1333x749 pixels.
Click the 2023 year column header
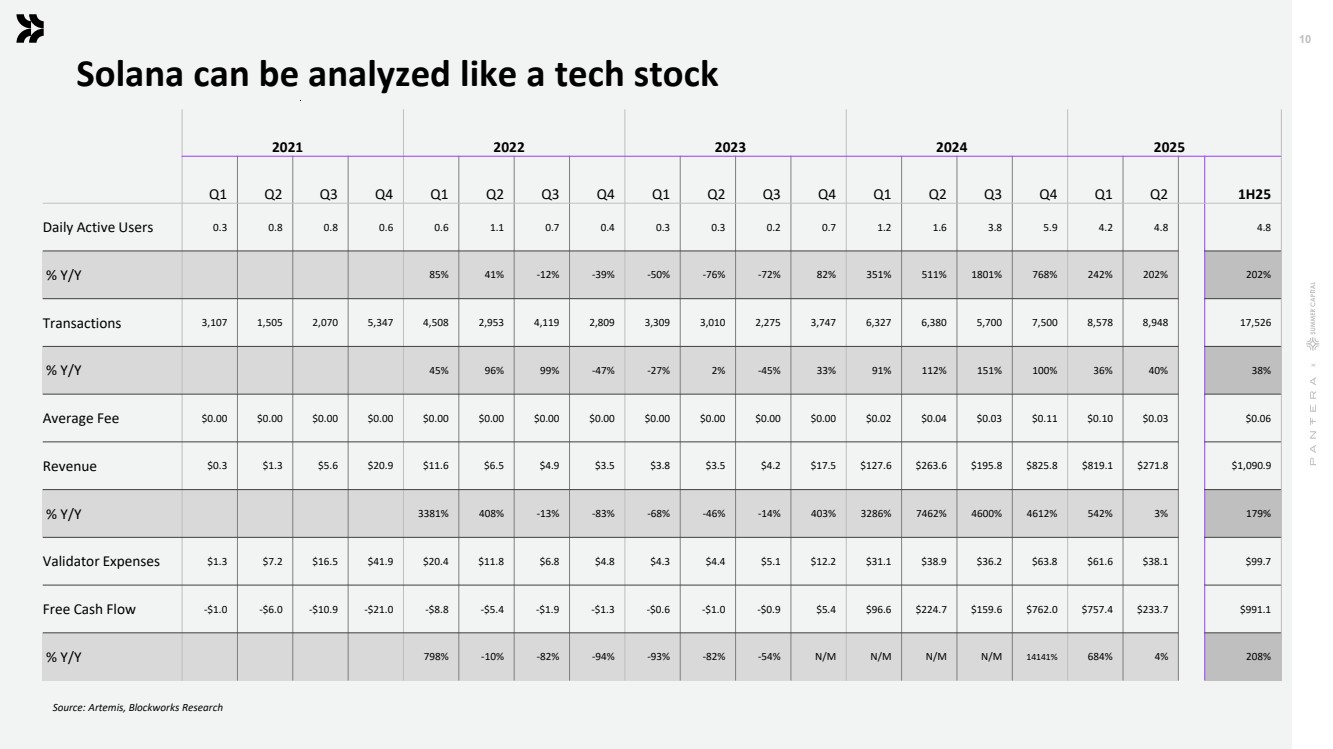coord(730,147)
